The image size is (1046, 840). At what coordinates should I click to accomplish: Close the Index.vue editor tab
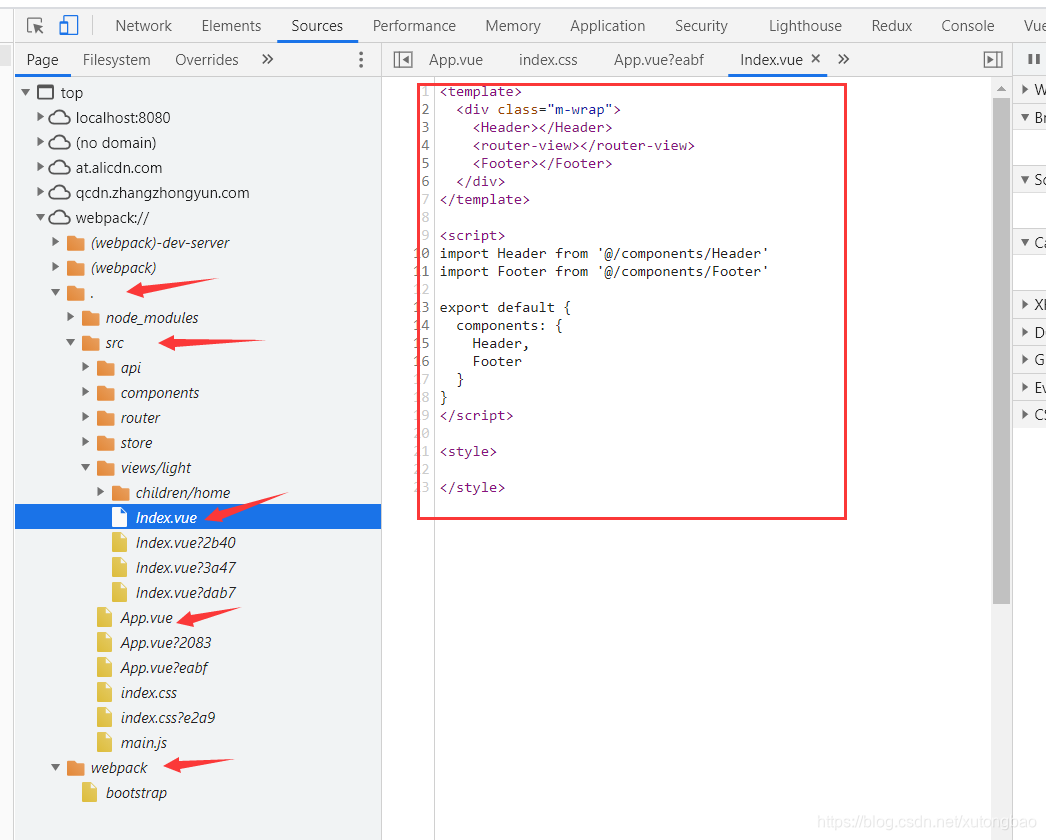(x=815, y=59)
